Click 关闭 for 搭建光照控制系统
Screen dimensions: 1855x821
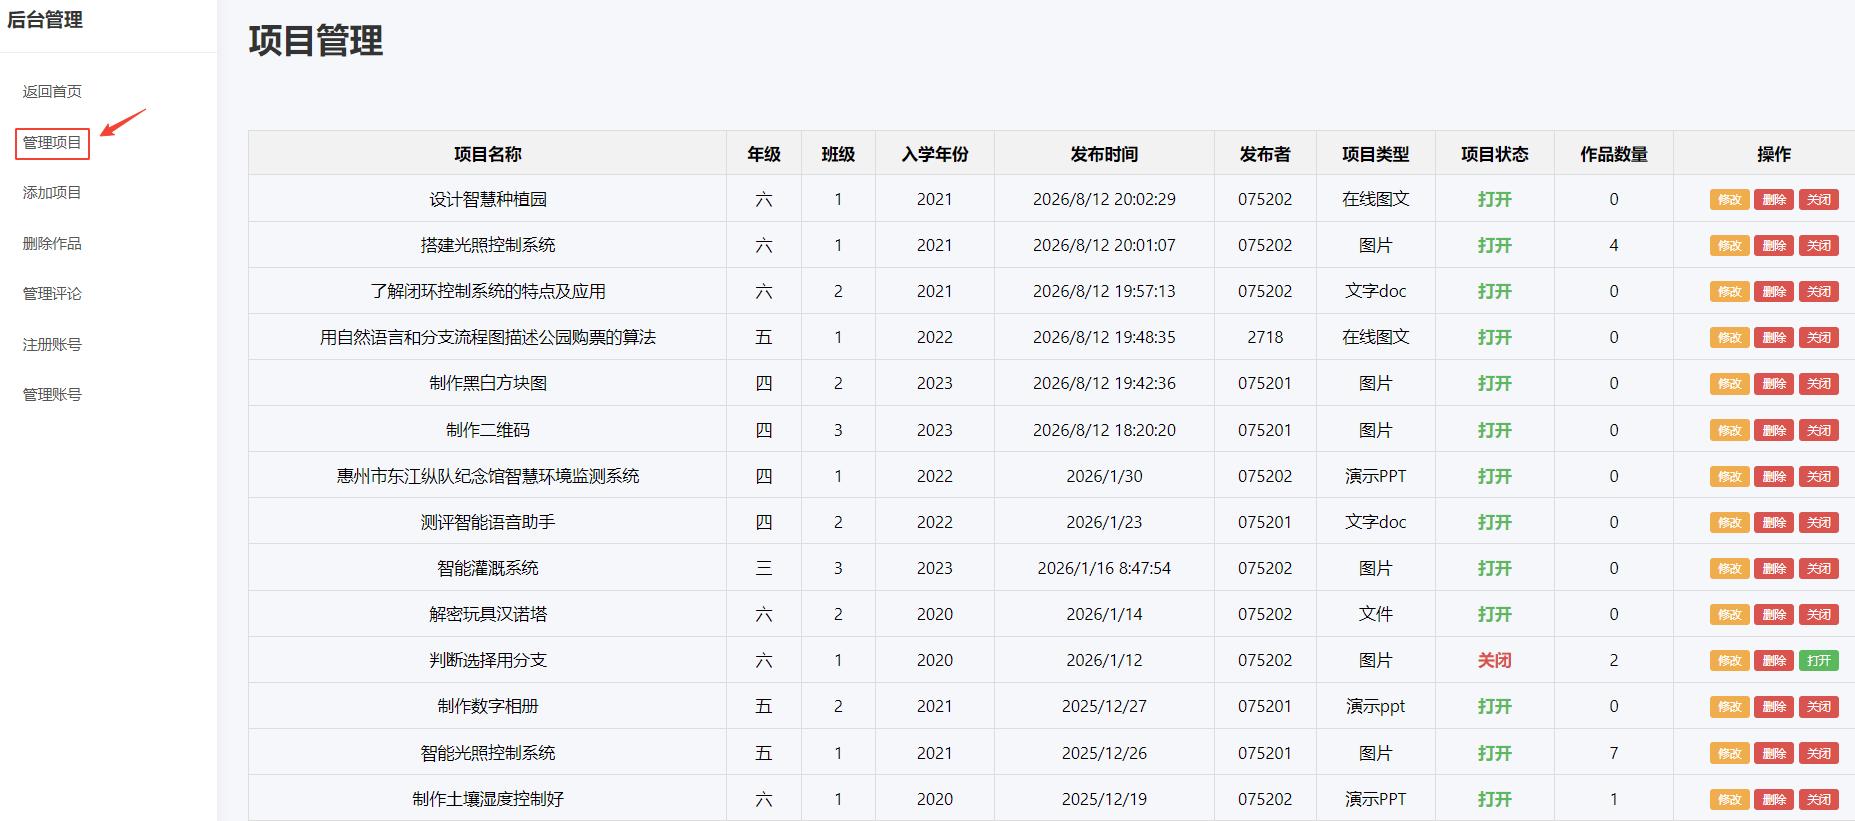click(1819, 245)
